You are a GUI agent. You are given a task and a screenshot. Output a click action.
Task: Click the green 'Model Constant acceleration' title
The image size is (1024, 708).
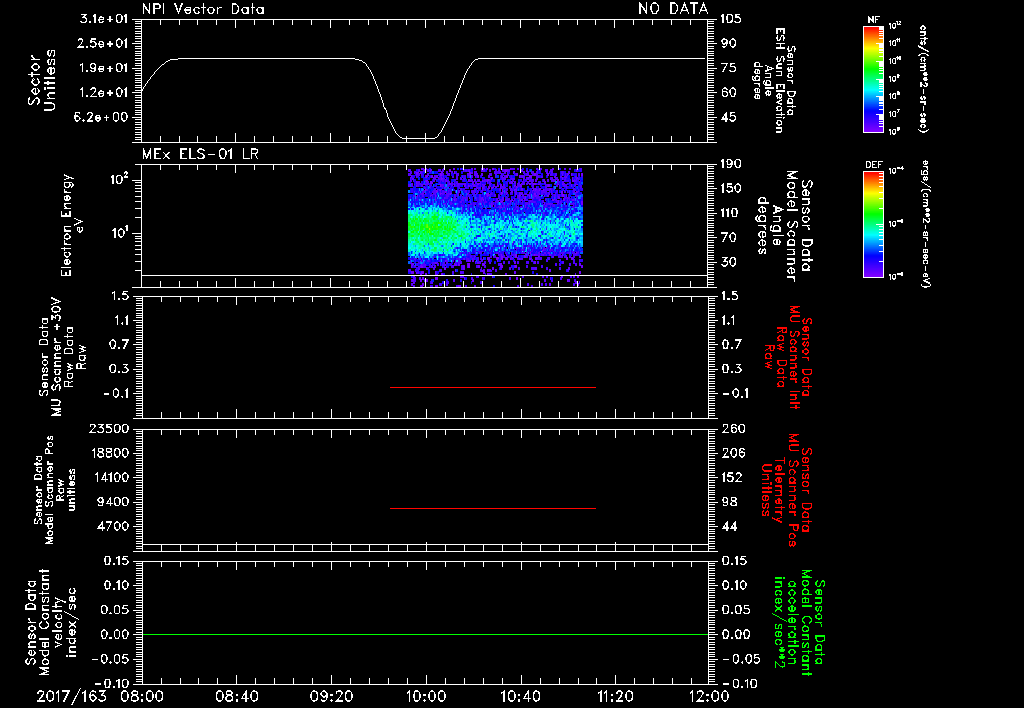(x=799, y=624)
